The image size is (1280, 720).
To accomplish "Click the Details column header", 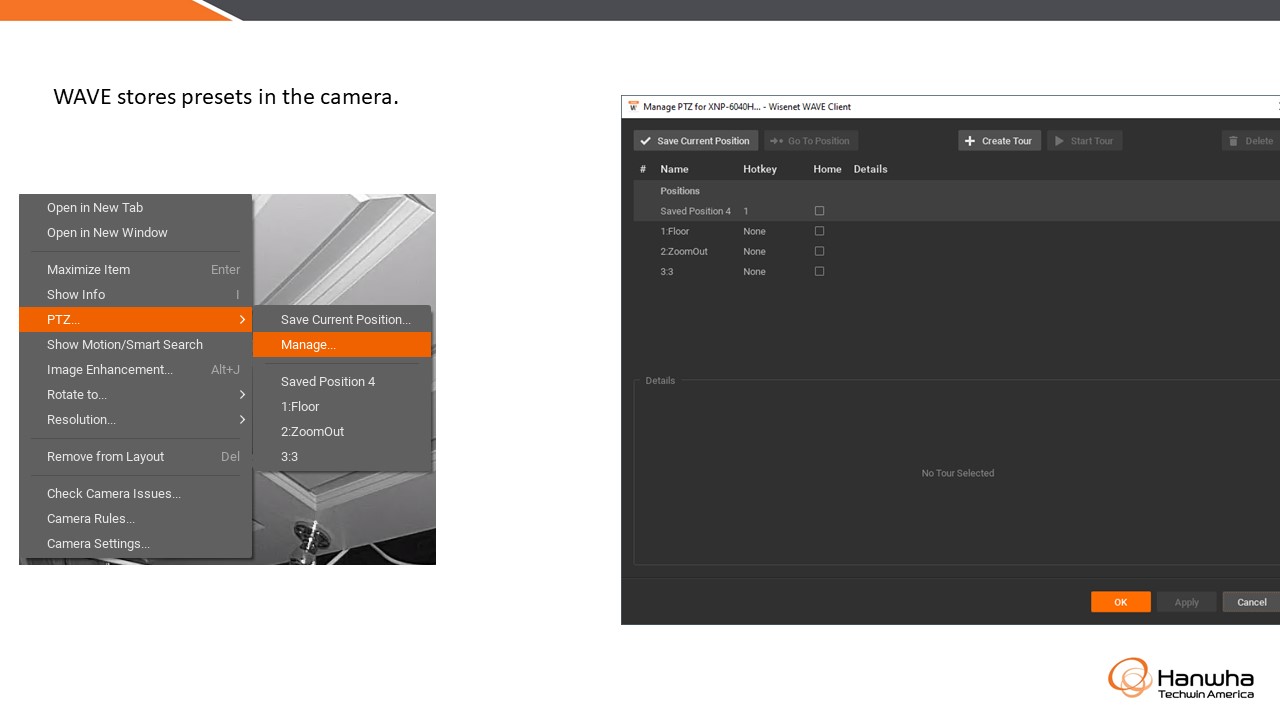I will pos(870,169).
